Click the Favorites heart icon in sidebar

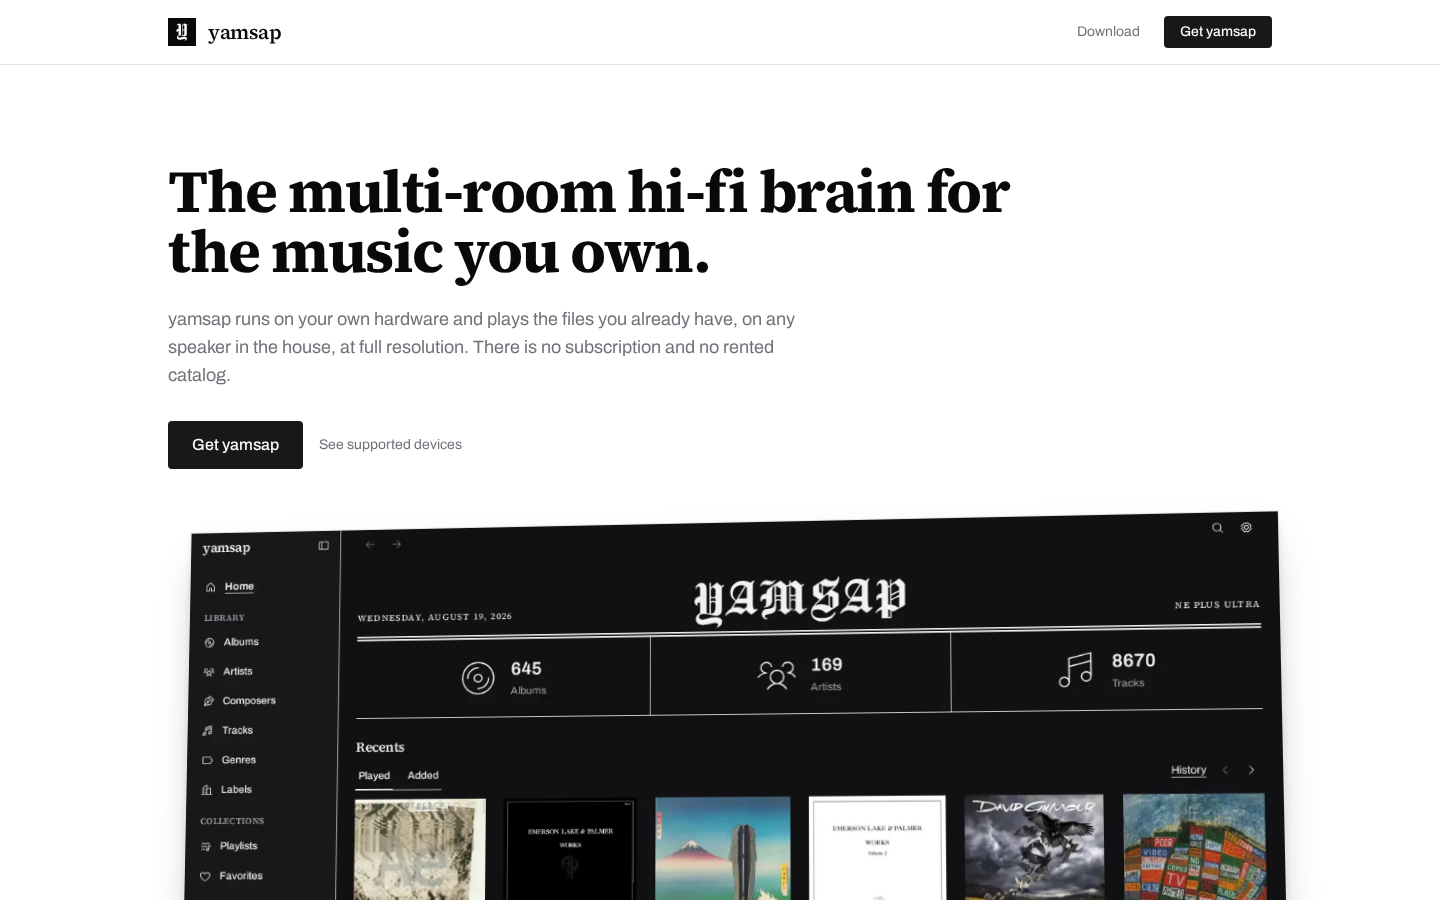tap(205, 877)
